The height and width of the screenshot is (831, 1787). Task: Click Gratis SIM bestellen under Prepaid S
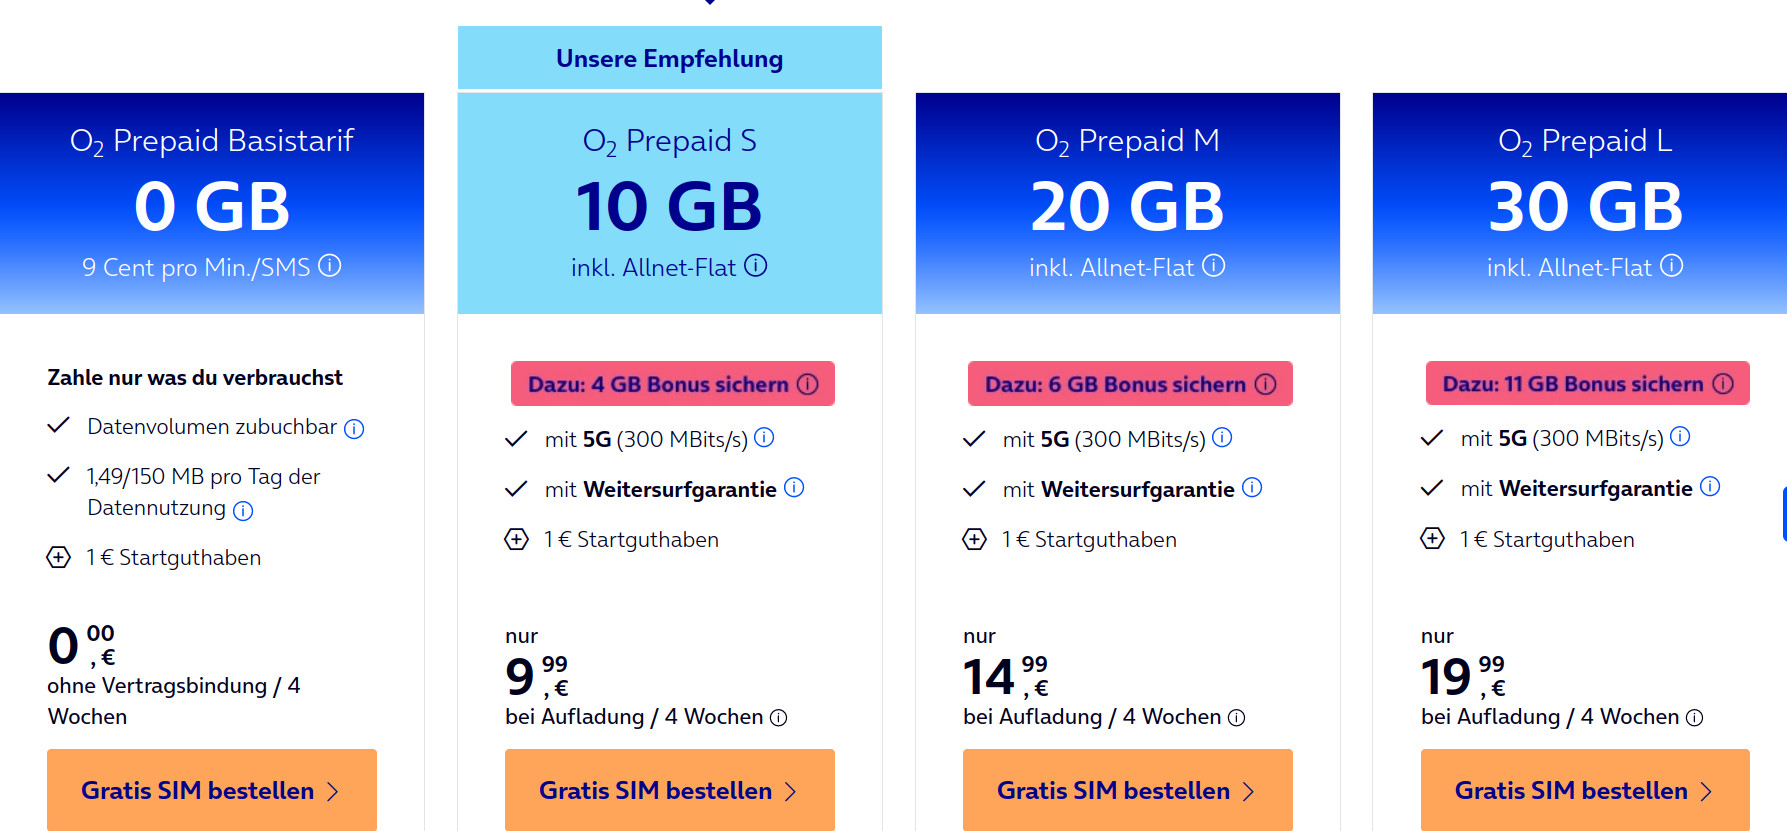click(669, 790)
